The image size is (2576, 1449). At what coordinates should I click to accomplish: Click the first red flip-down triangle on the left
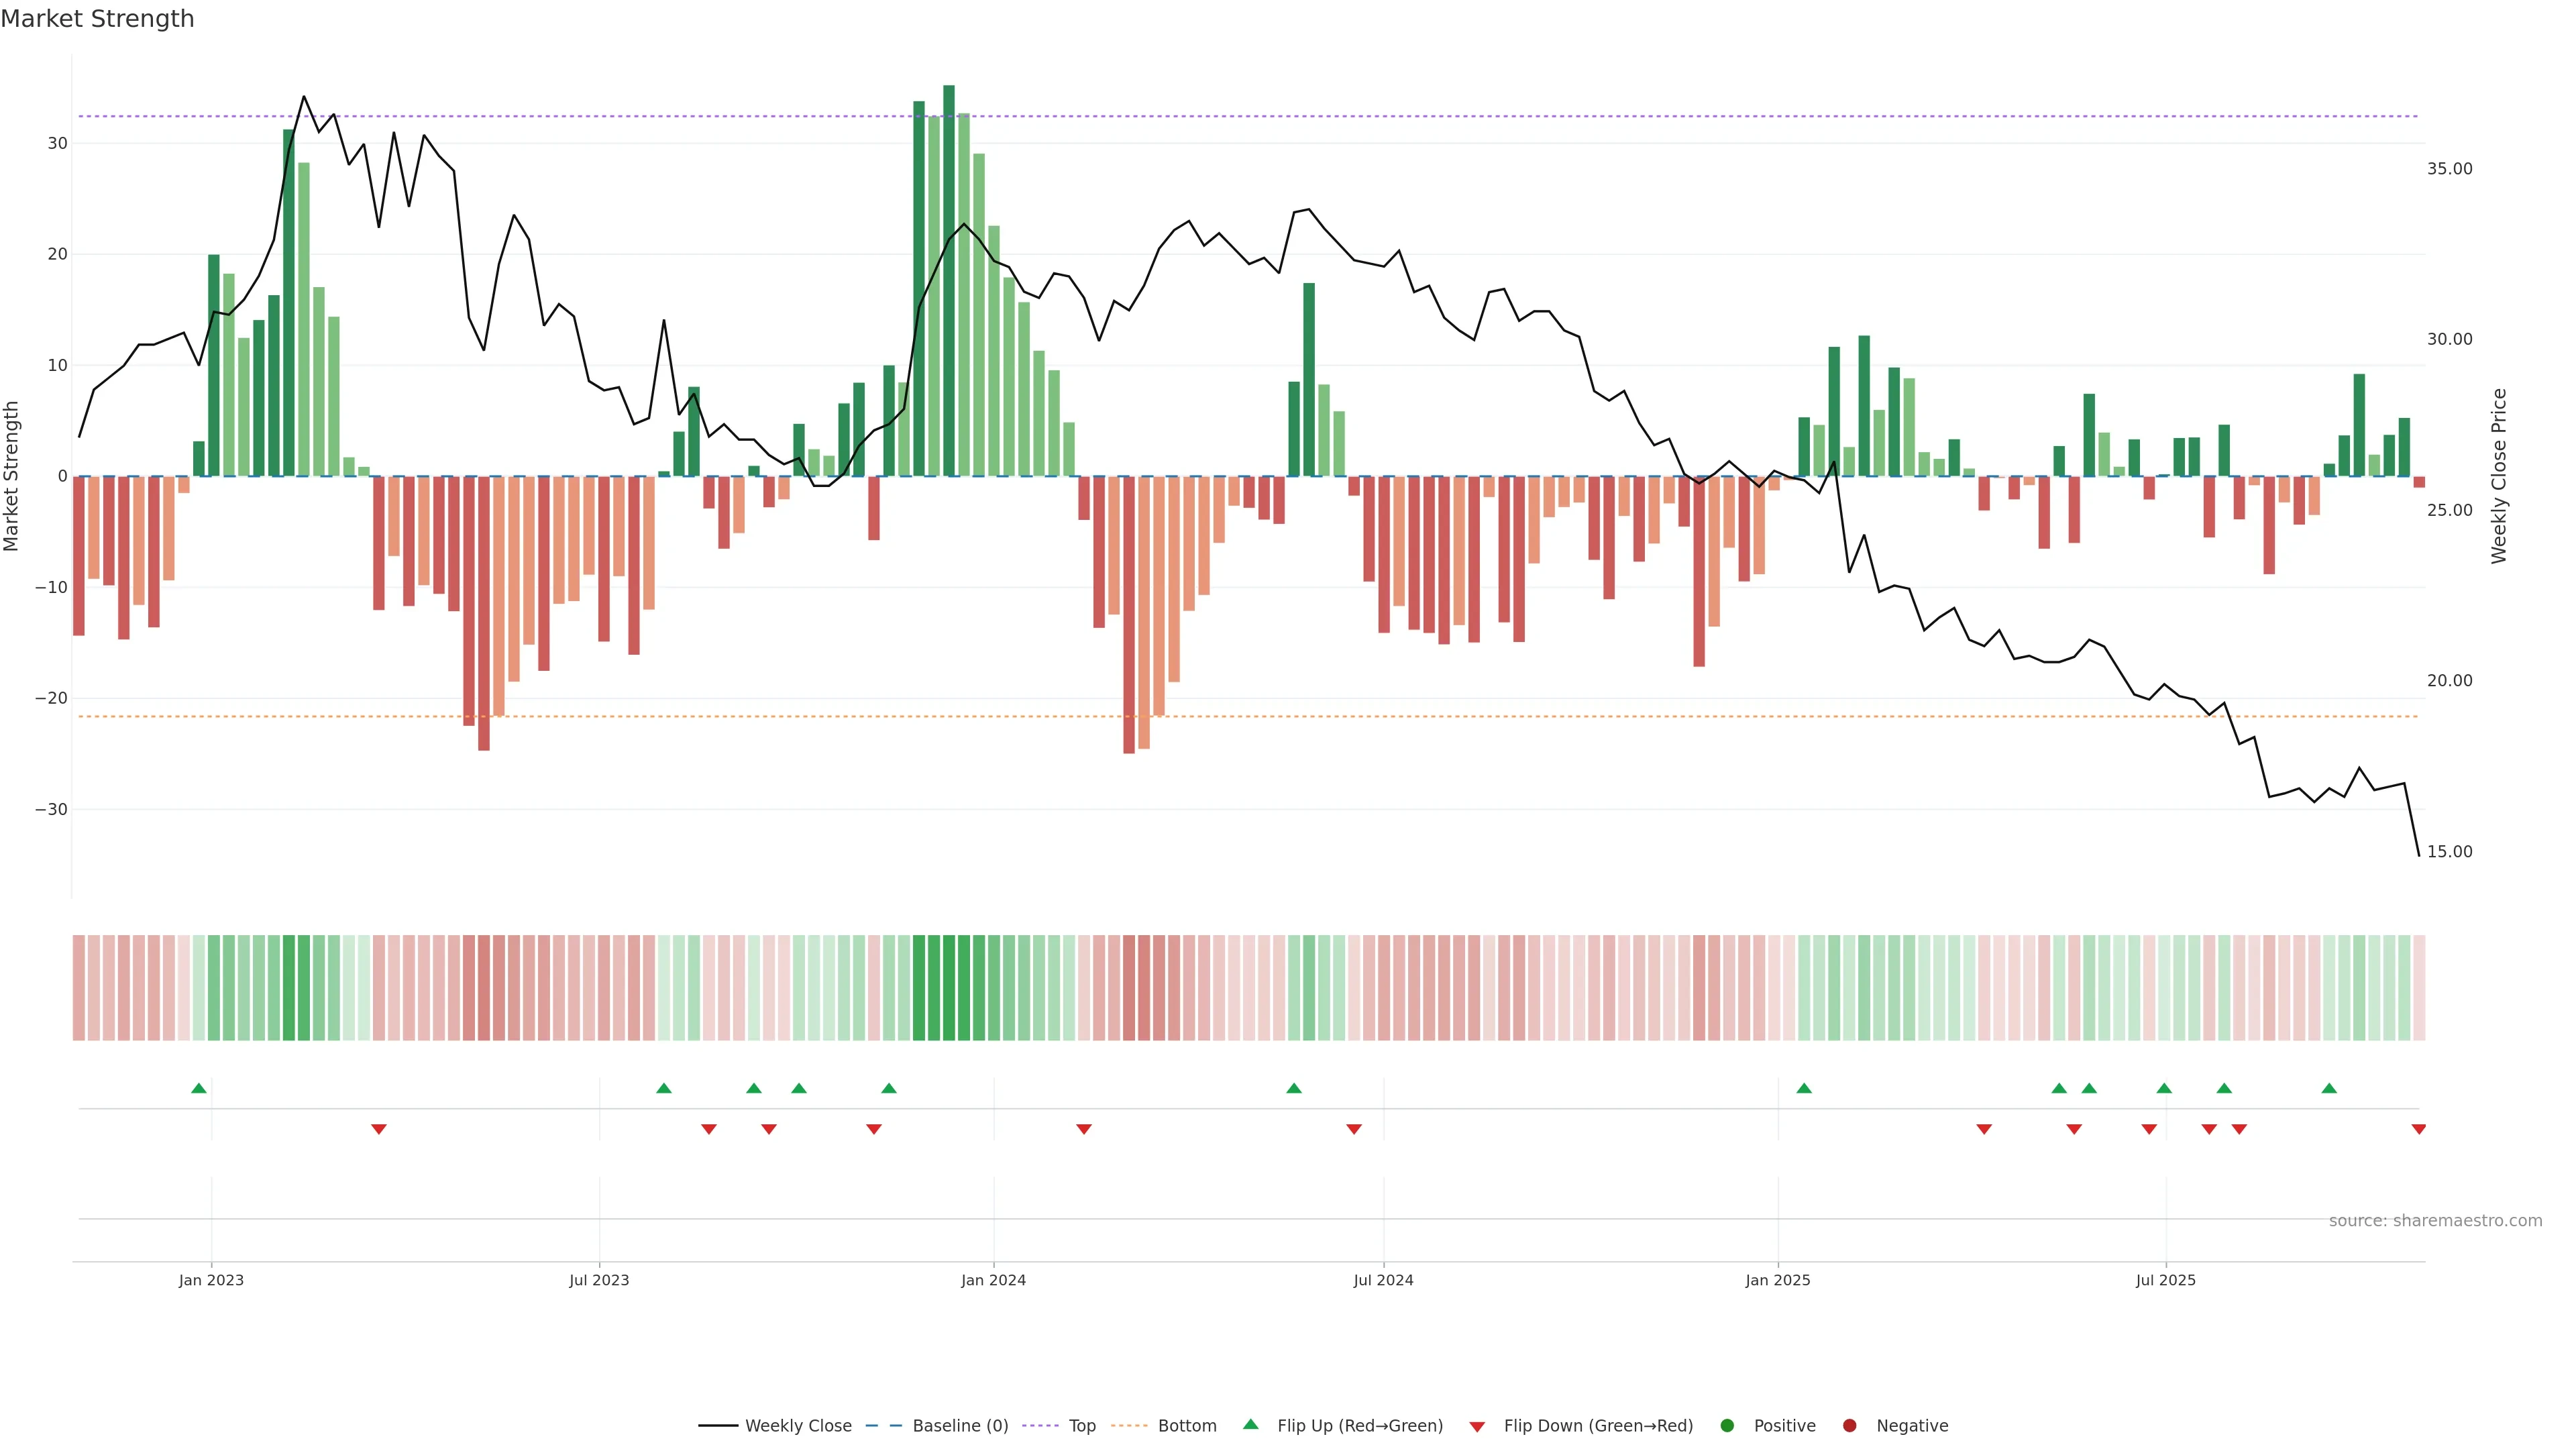click(379, 1129)
